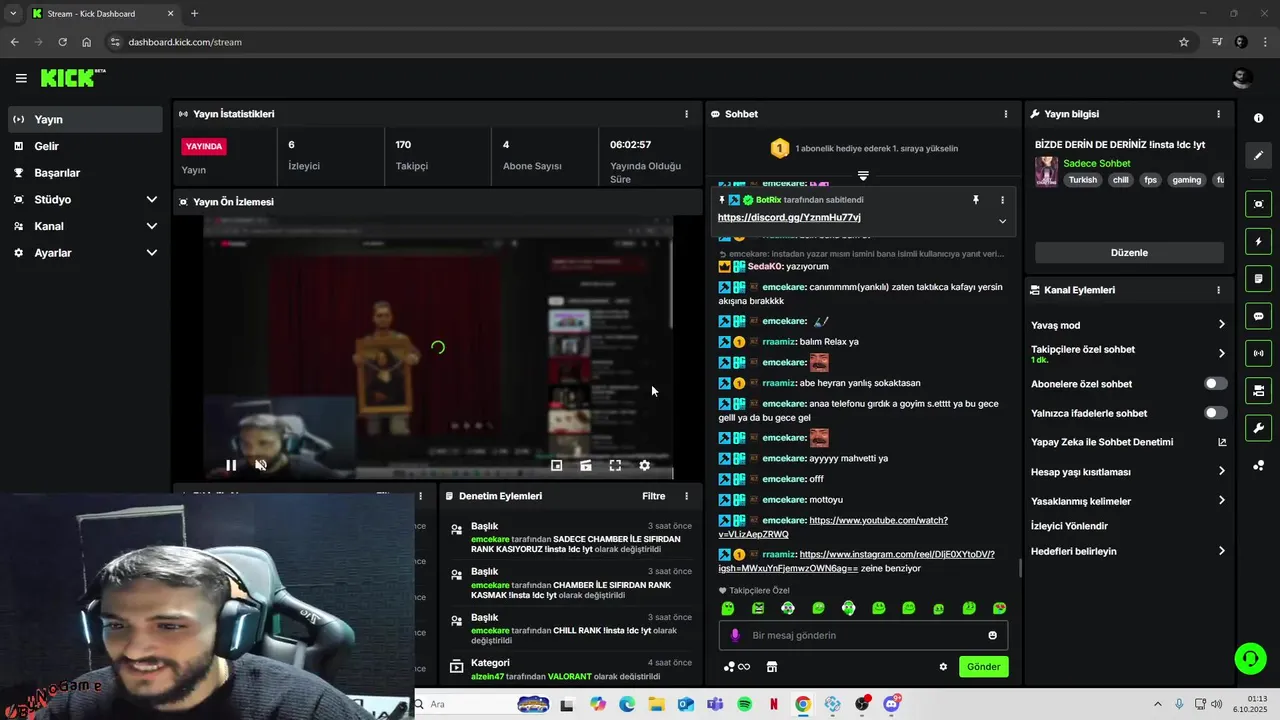Toggle Yalnızca ifadelerle sohbet switch
The width and height of the screenshot is (1280, 720).
[1215, 413]
